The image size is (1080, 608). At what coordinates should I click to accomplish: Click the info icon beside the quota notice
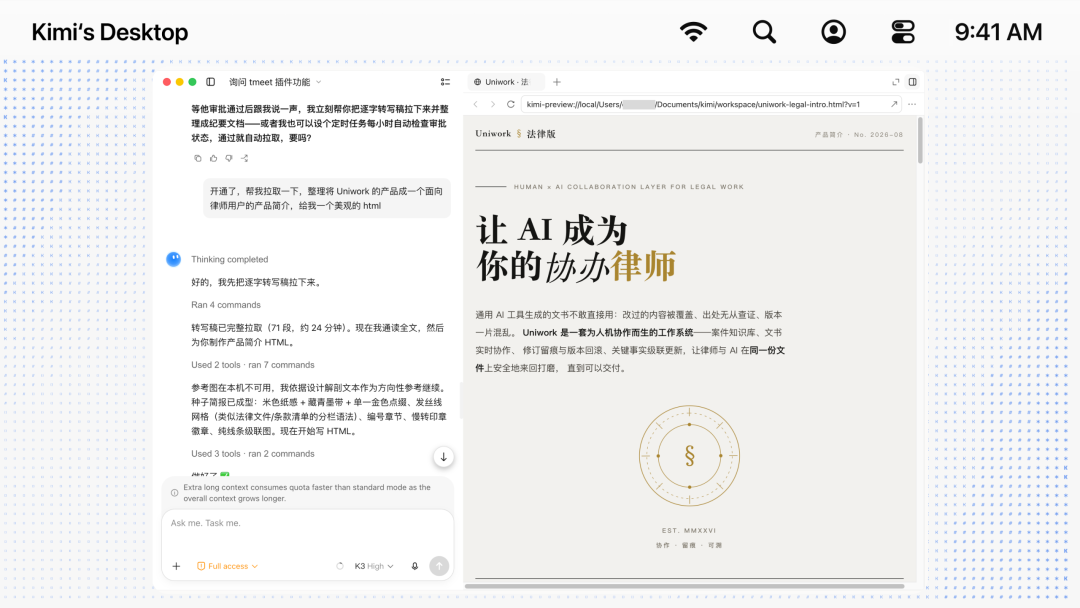tap(174, 492)
